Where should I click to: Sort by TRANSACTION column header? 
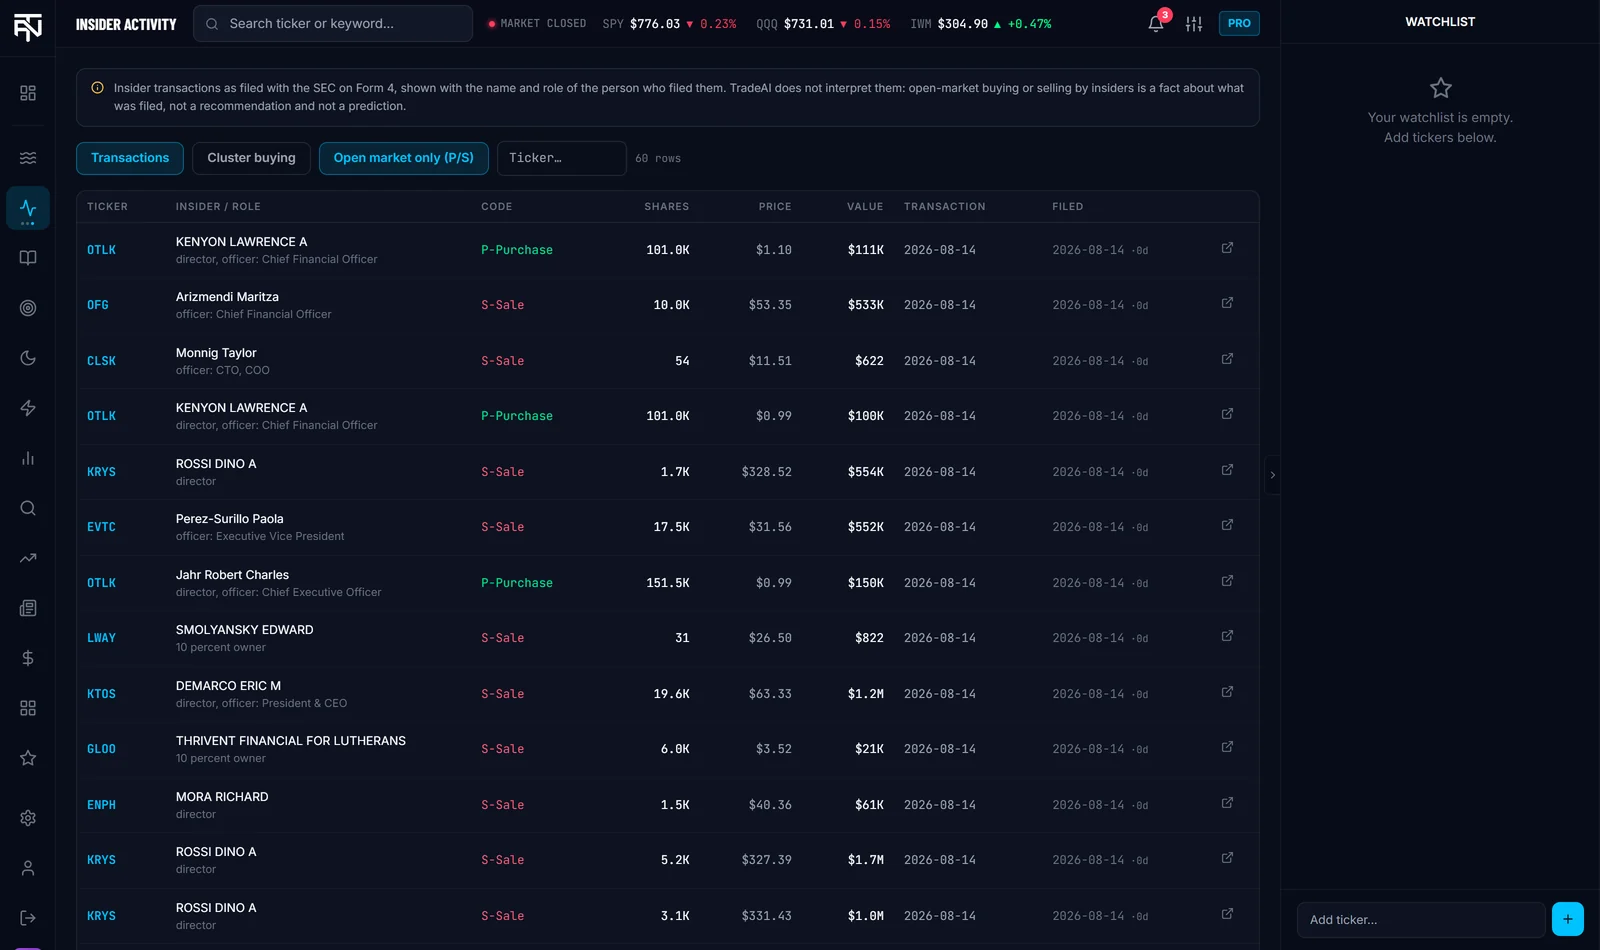[944, 206]
